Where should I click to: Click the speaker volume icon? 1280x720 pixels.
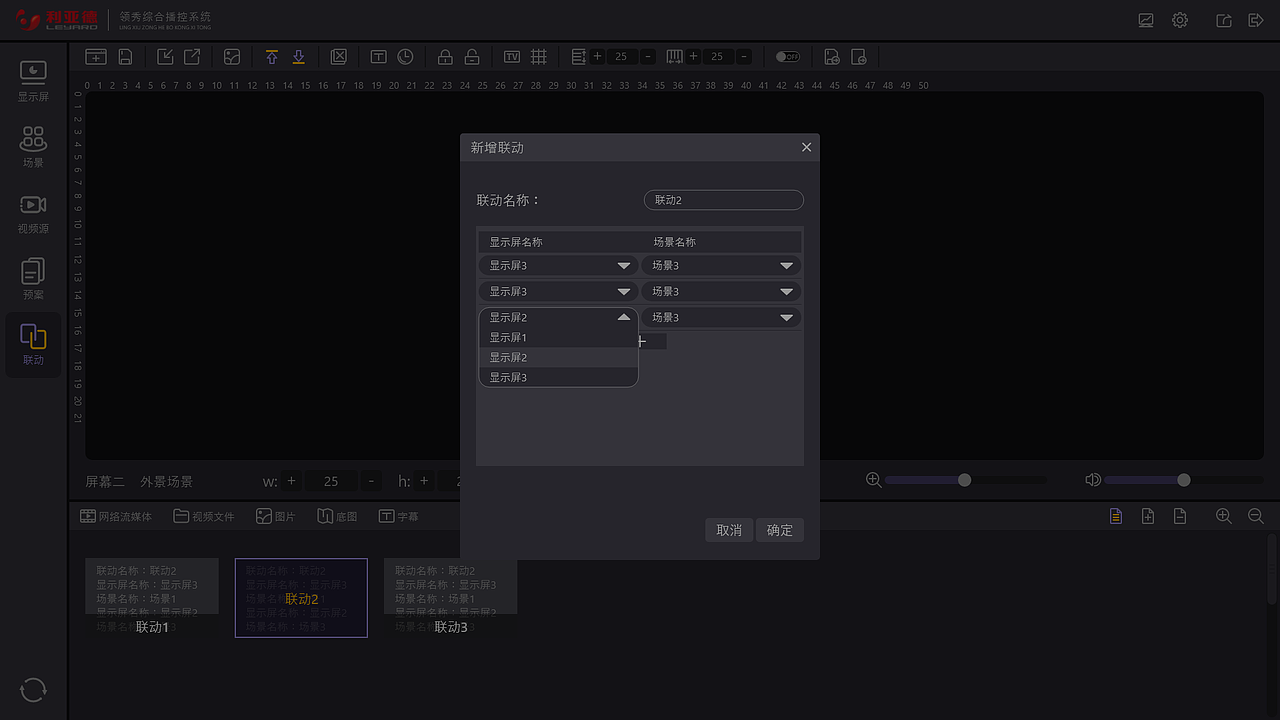click(x=1093, y=480)
